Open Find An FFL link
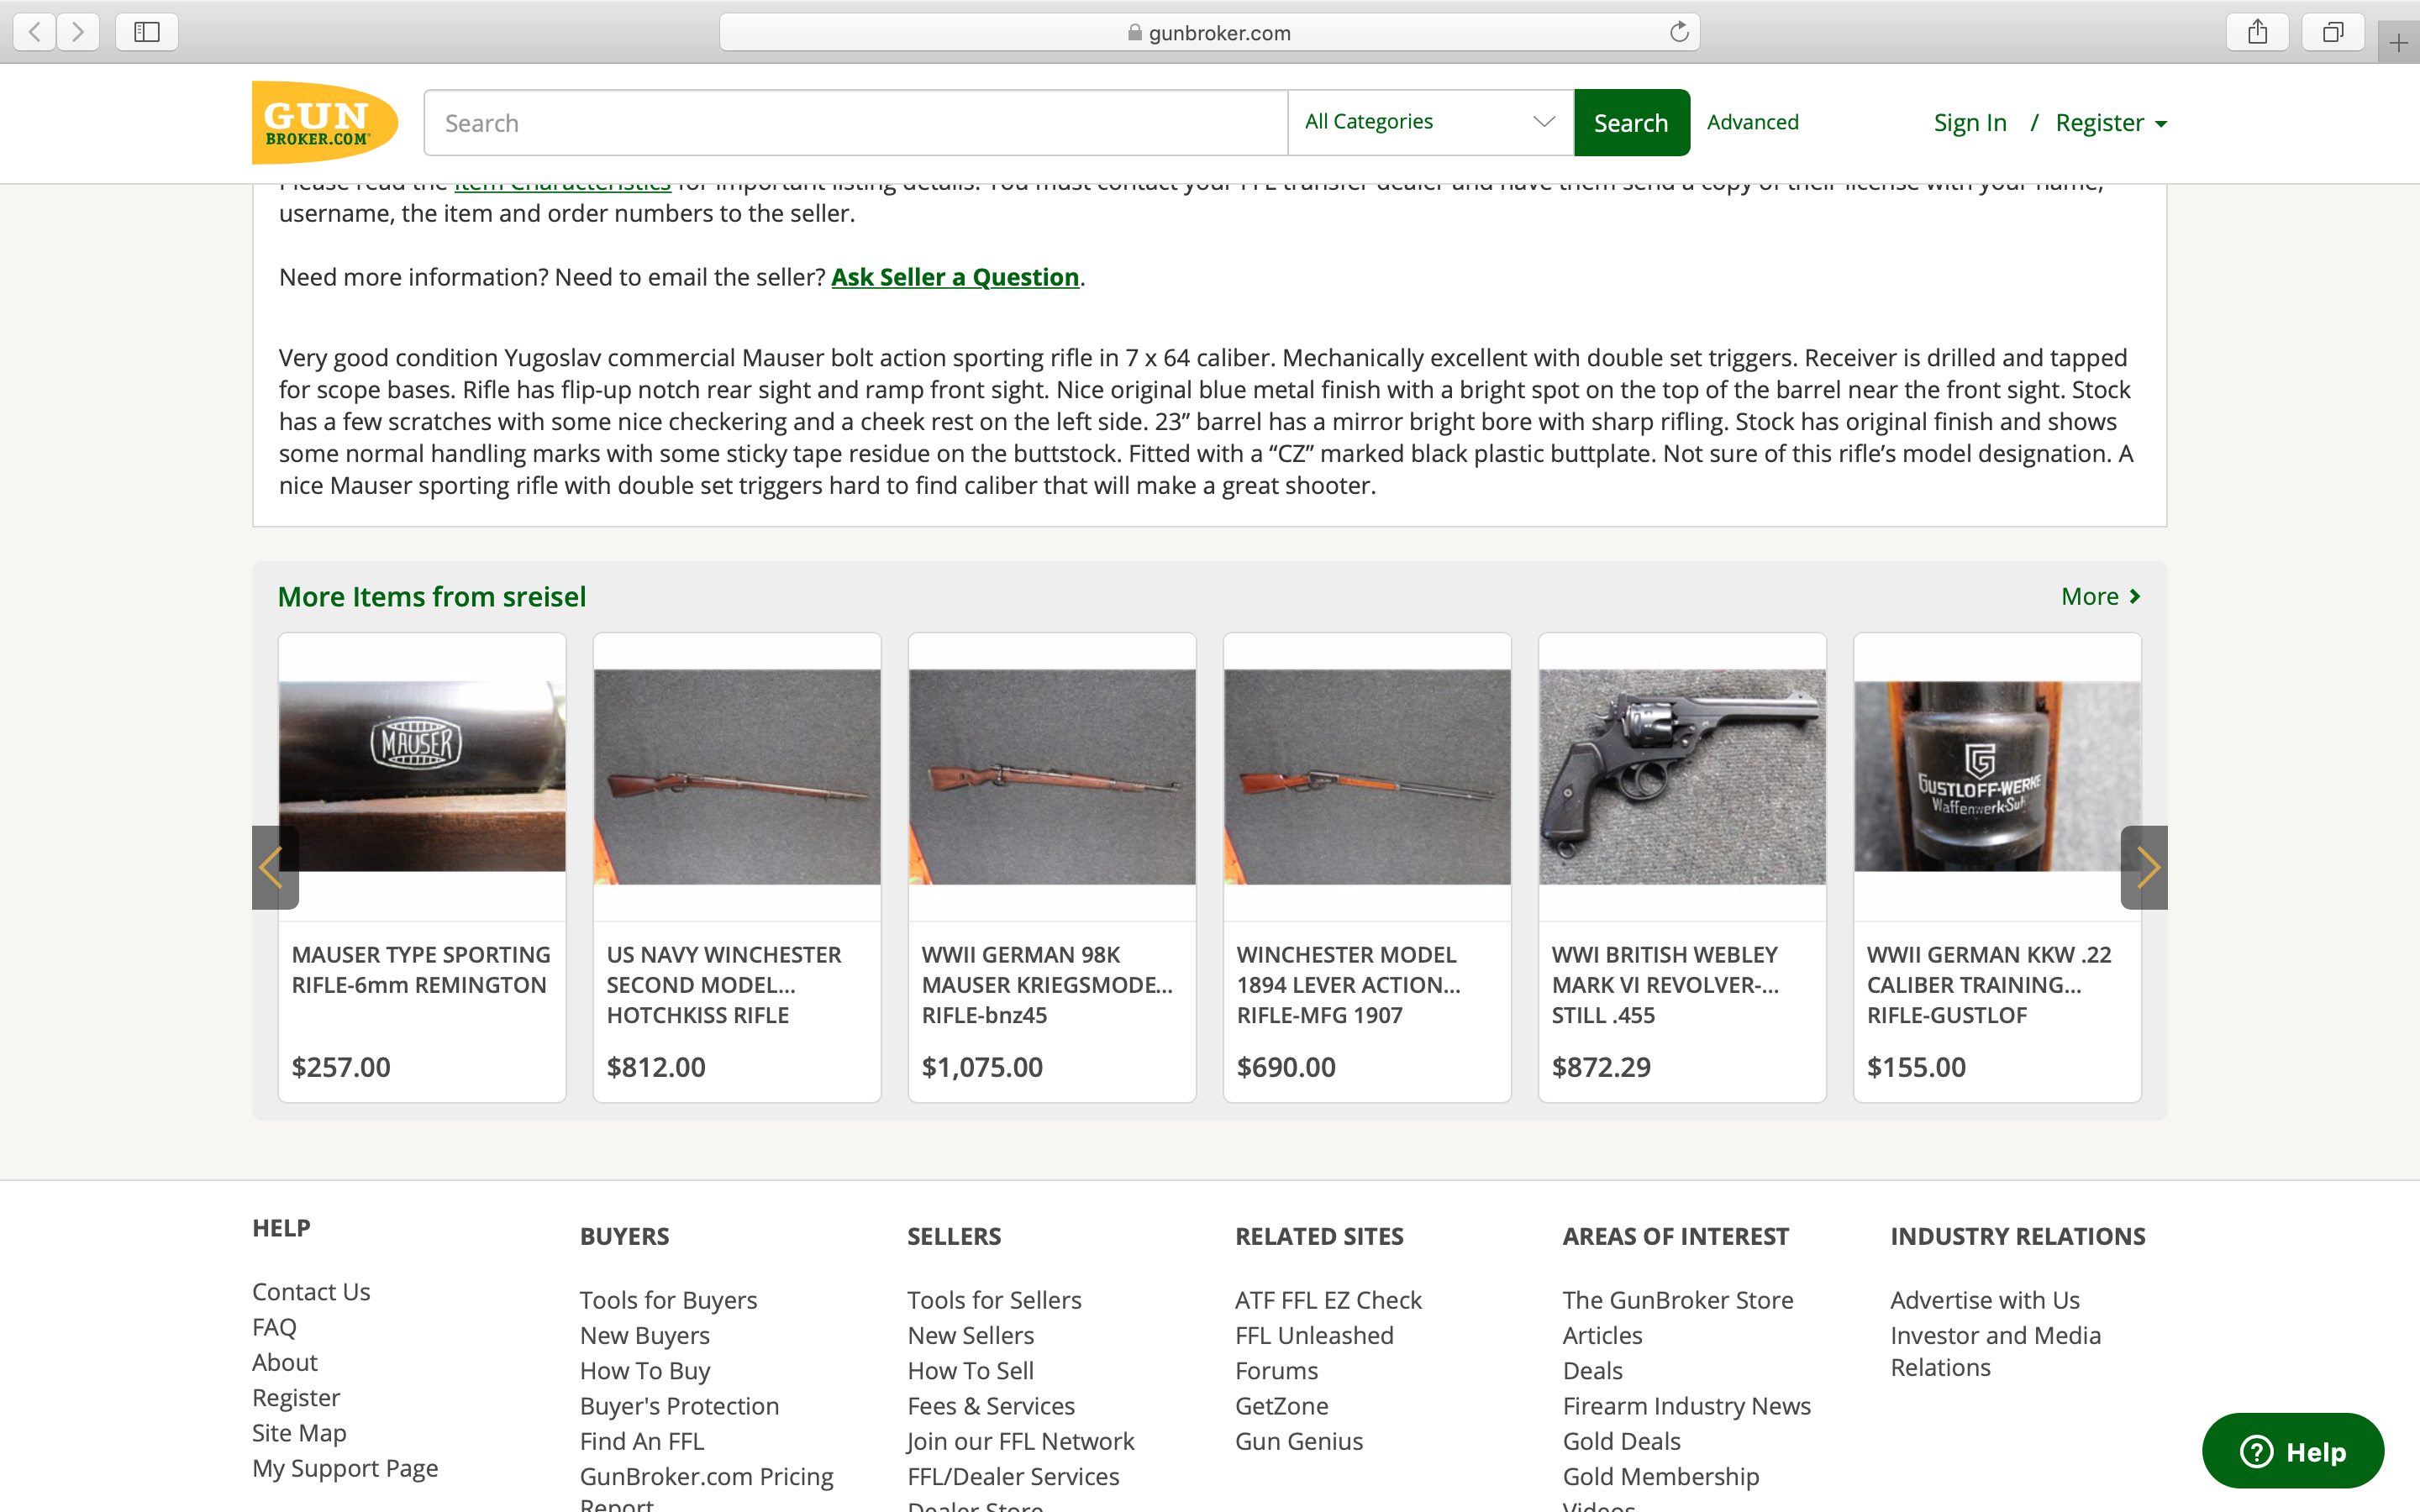This screenshot has width=2420, height=1512. (x=642, y=1441)
